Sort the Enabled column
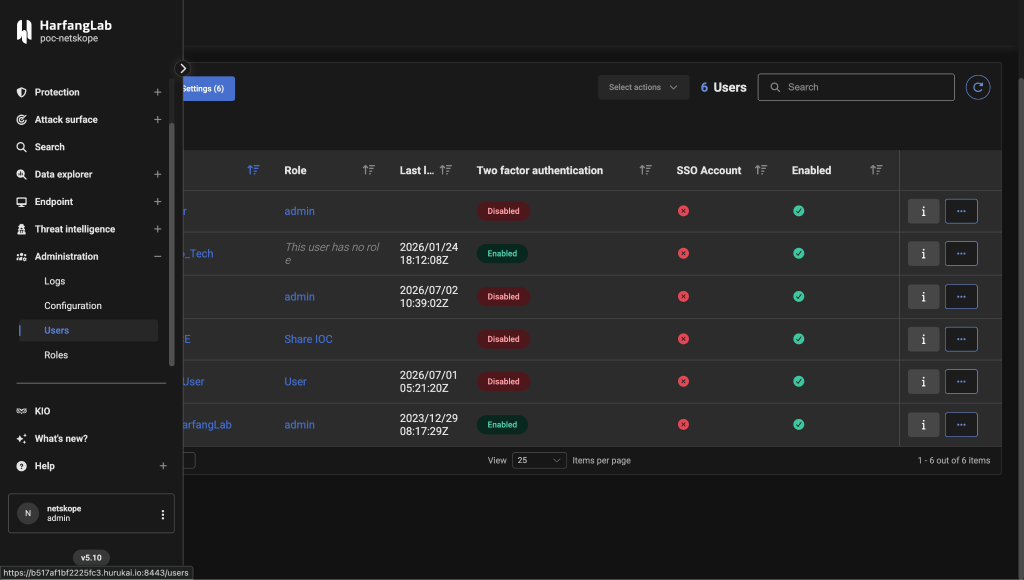 pos(876,170)
